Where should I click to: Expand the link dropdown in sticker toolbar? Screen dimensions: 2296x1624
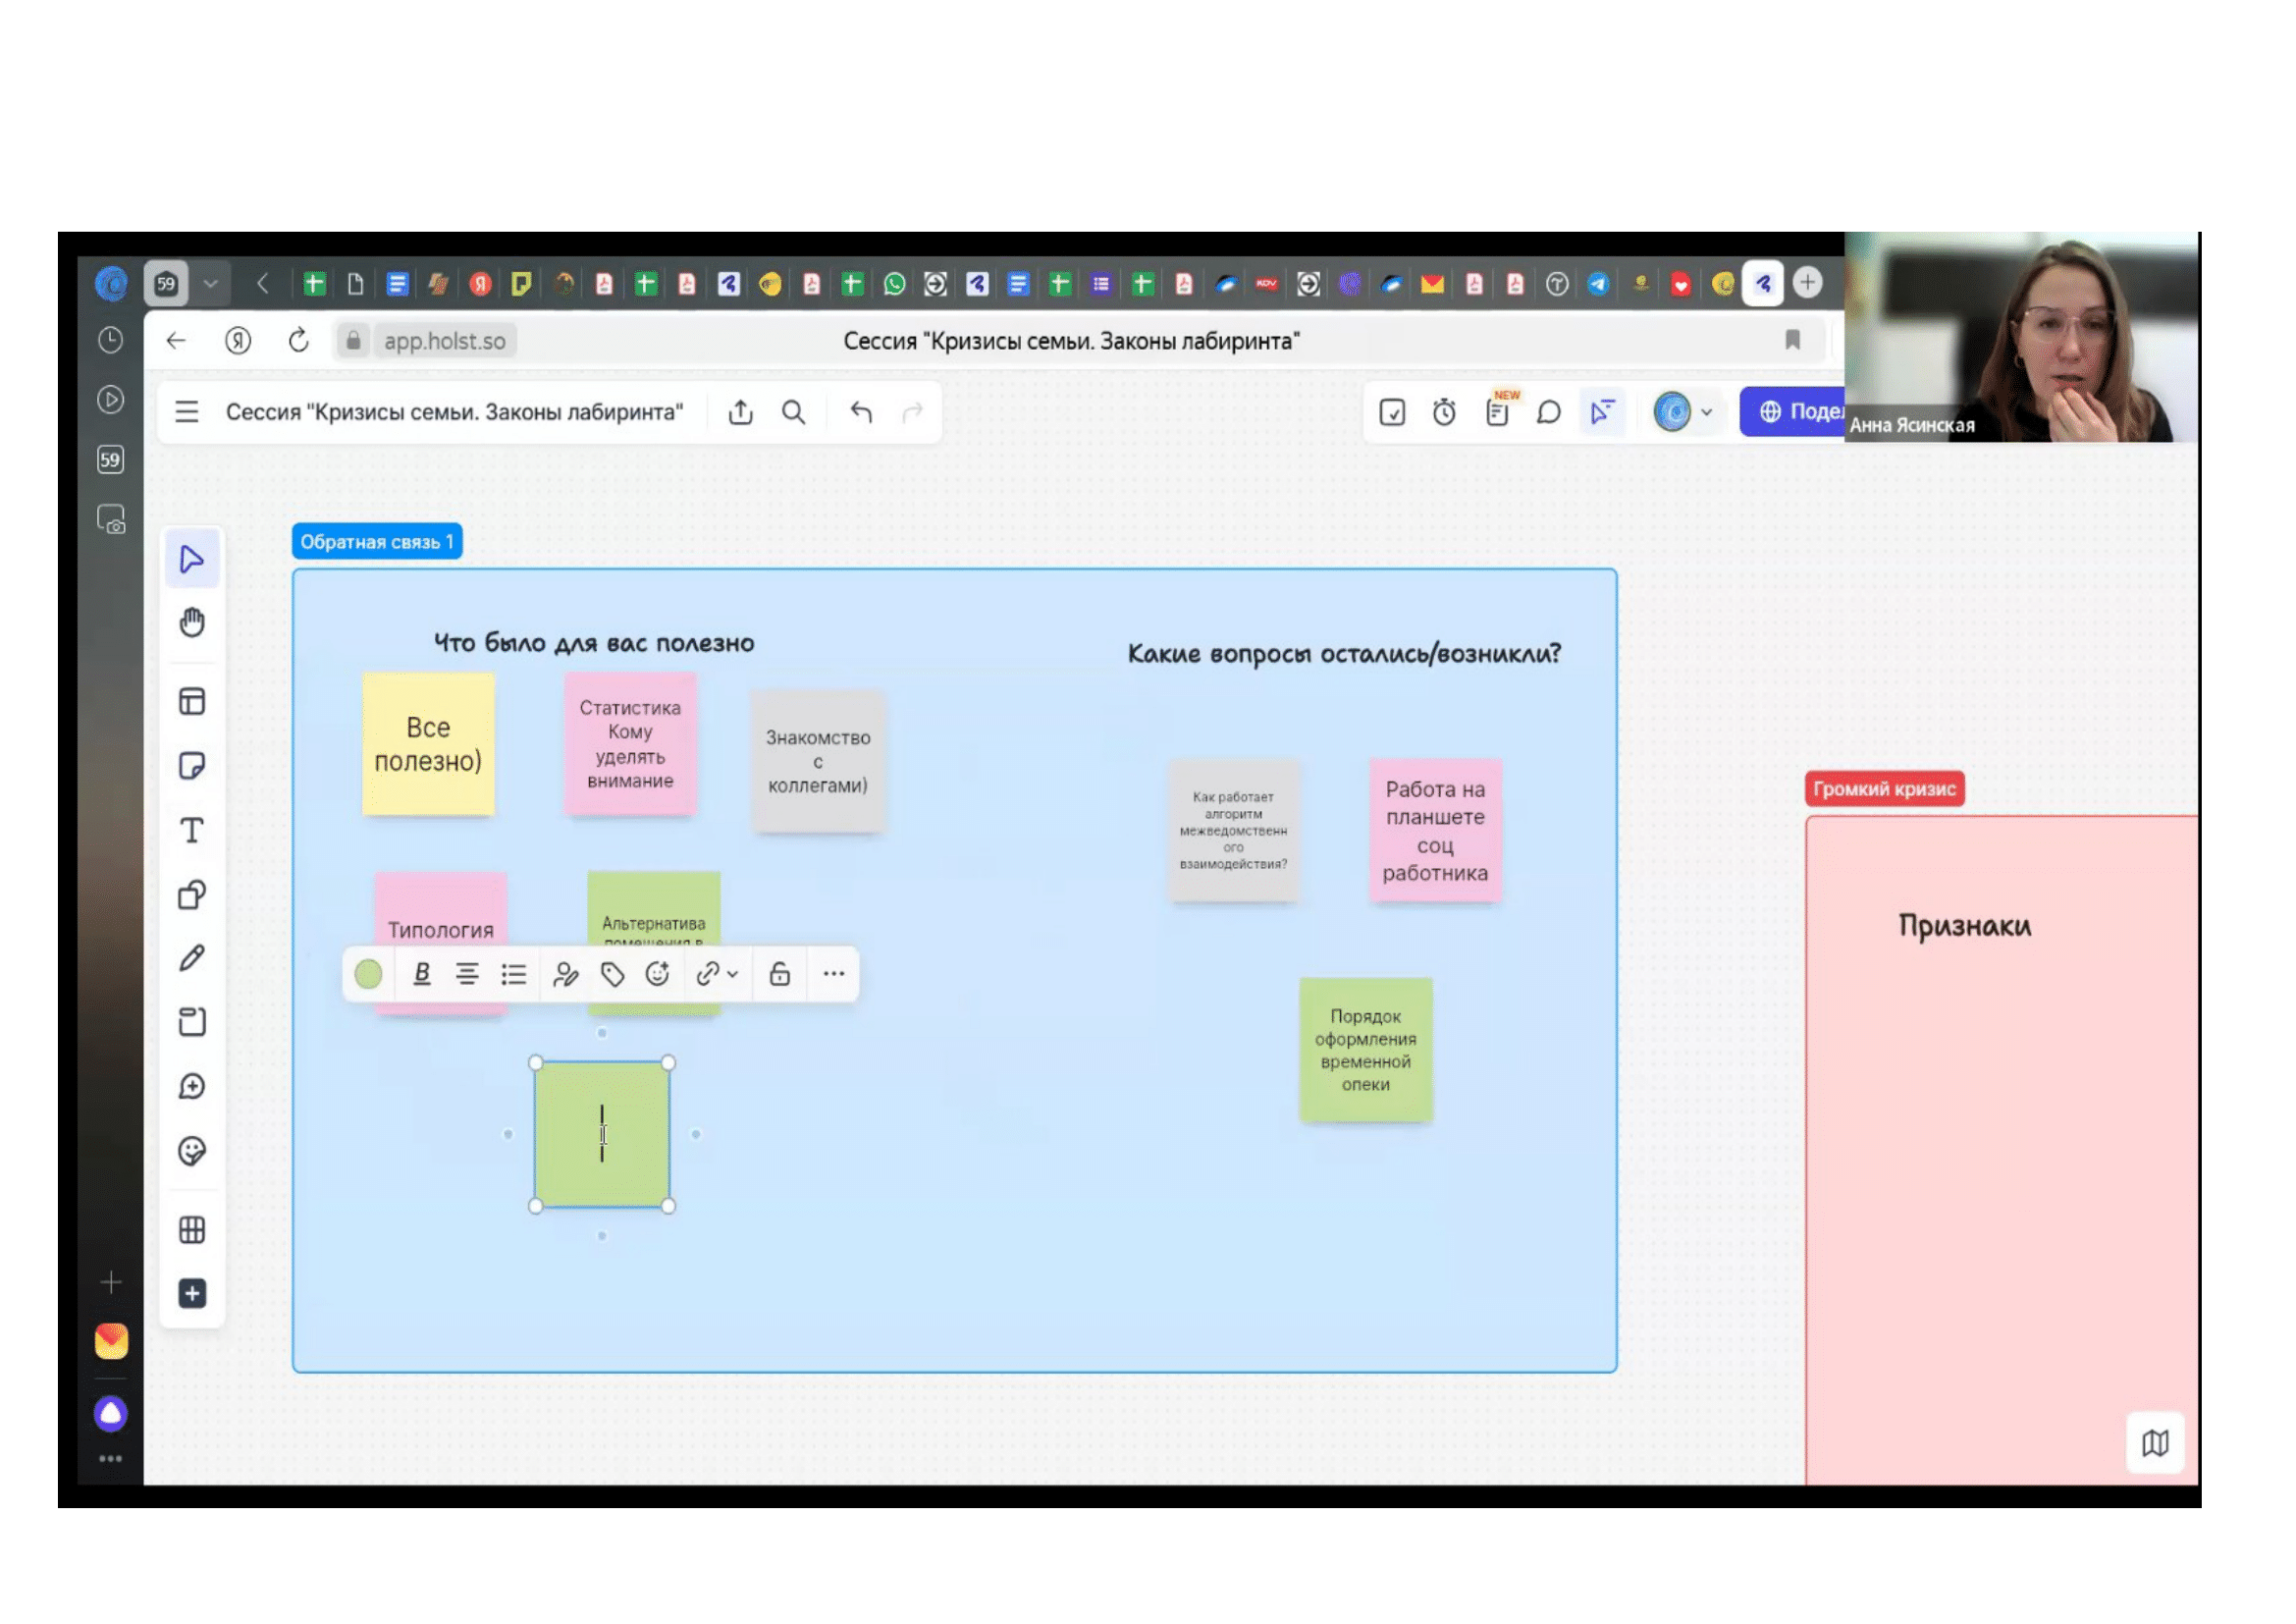pos(733,973)
